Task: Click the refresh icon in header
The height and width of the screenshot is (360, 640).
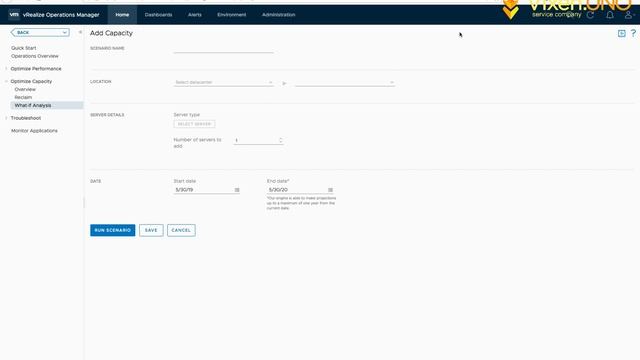Action: [x=590, y=15]
